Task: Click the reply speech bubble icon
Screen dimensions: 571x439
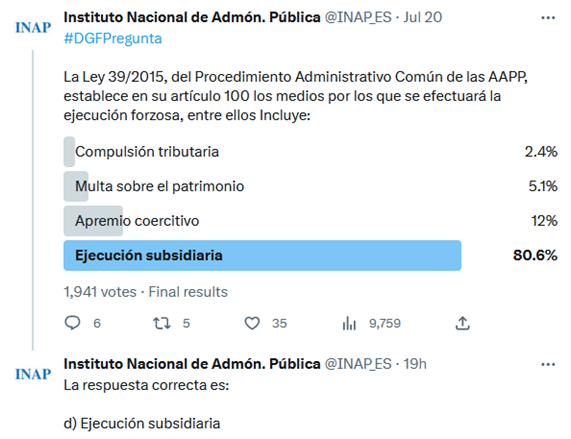Action: [72, 323]
